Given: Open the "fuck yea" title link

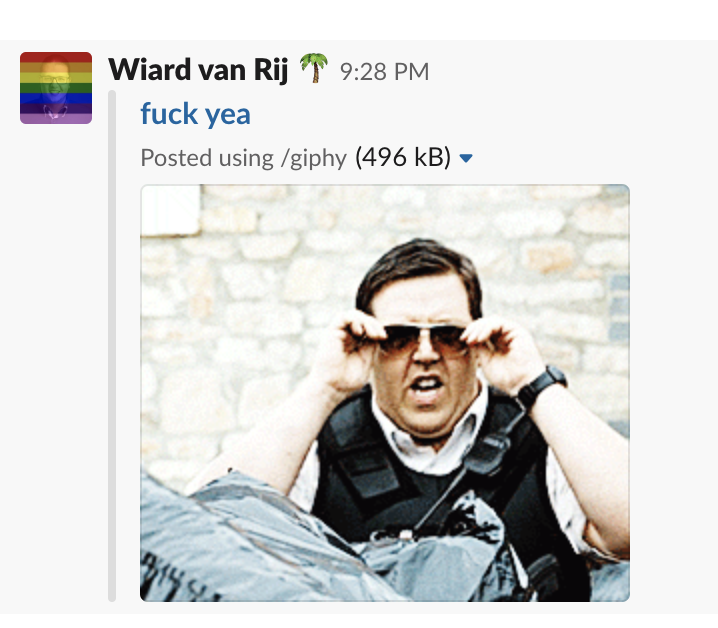Looking at the screenshot, I should [x=196, y=114].
